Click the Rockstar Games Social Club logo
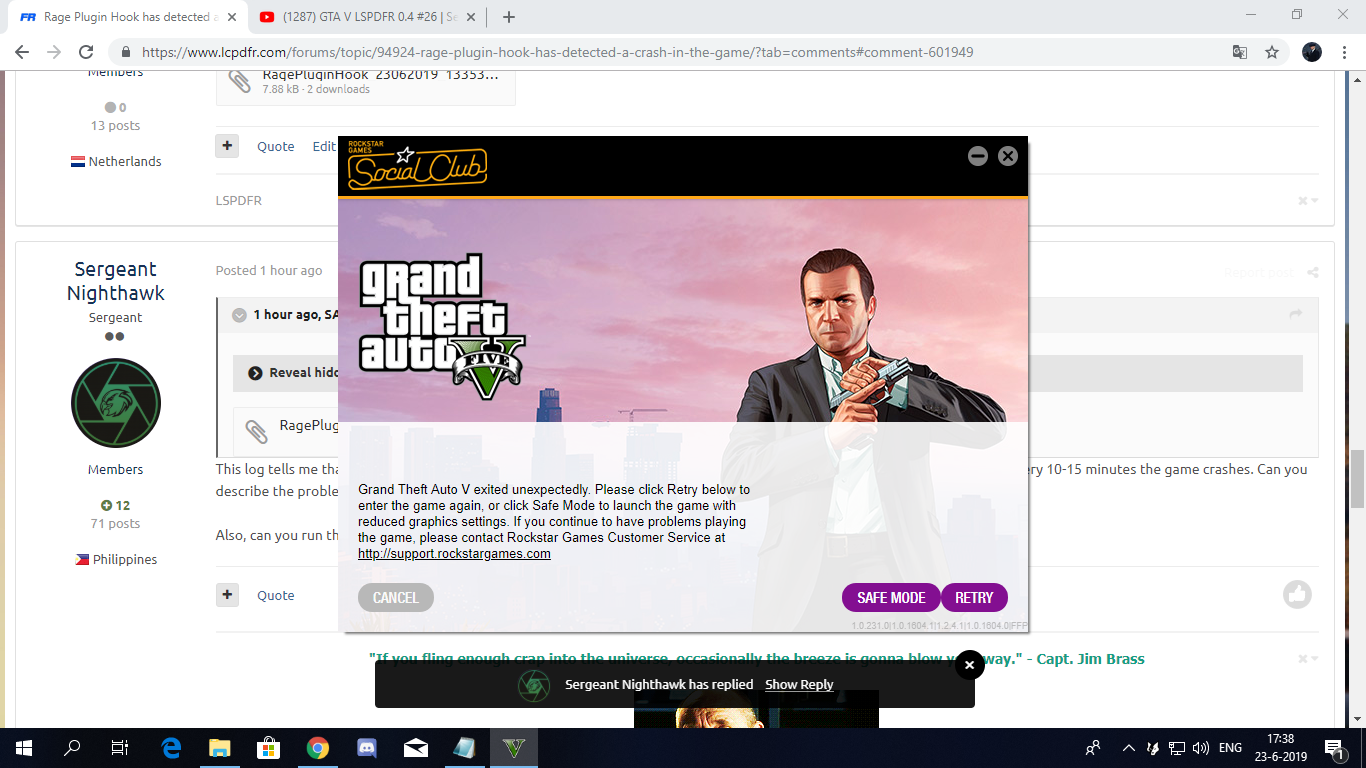1366x768 pixels. pyautogui.click(x=417, y=166)
